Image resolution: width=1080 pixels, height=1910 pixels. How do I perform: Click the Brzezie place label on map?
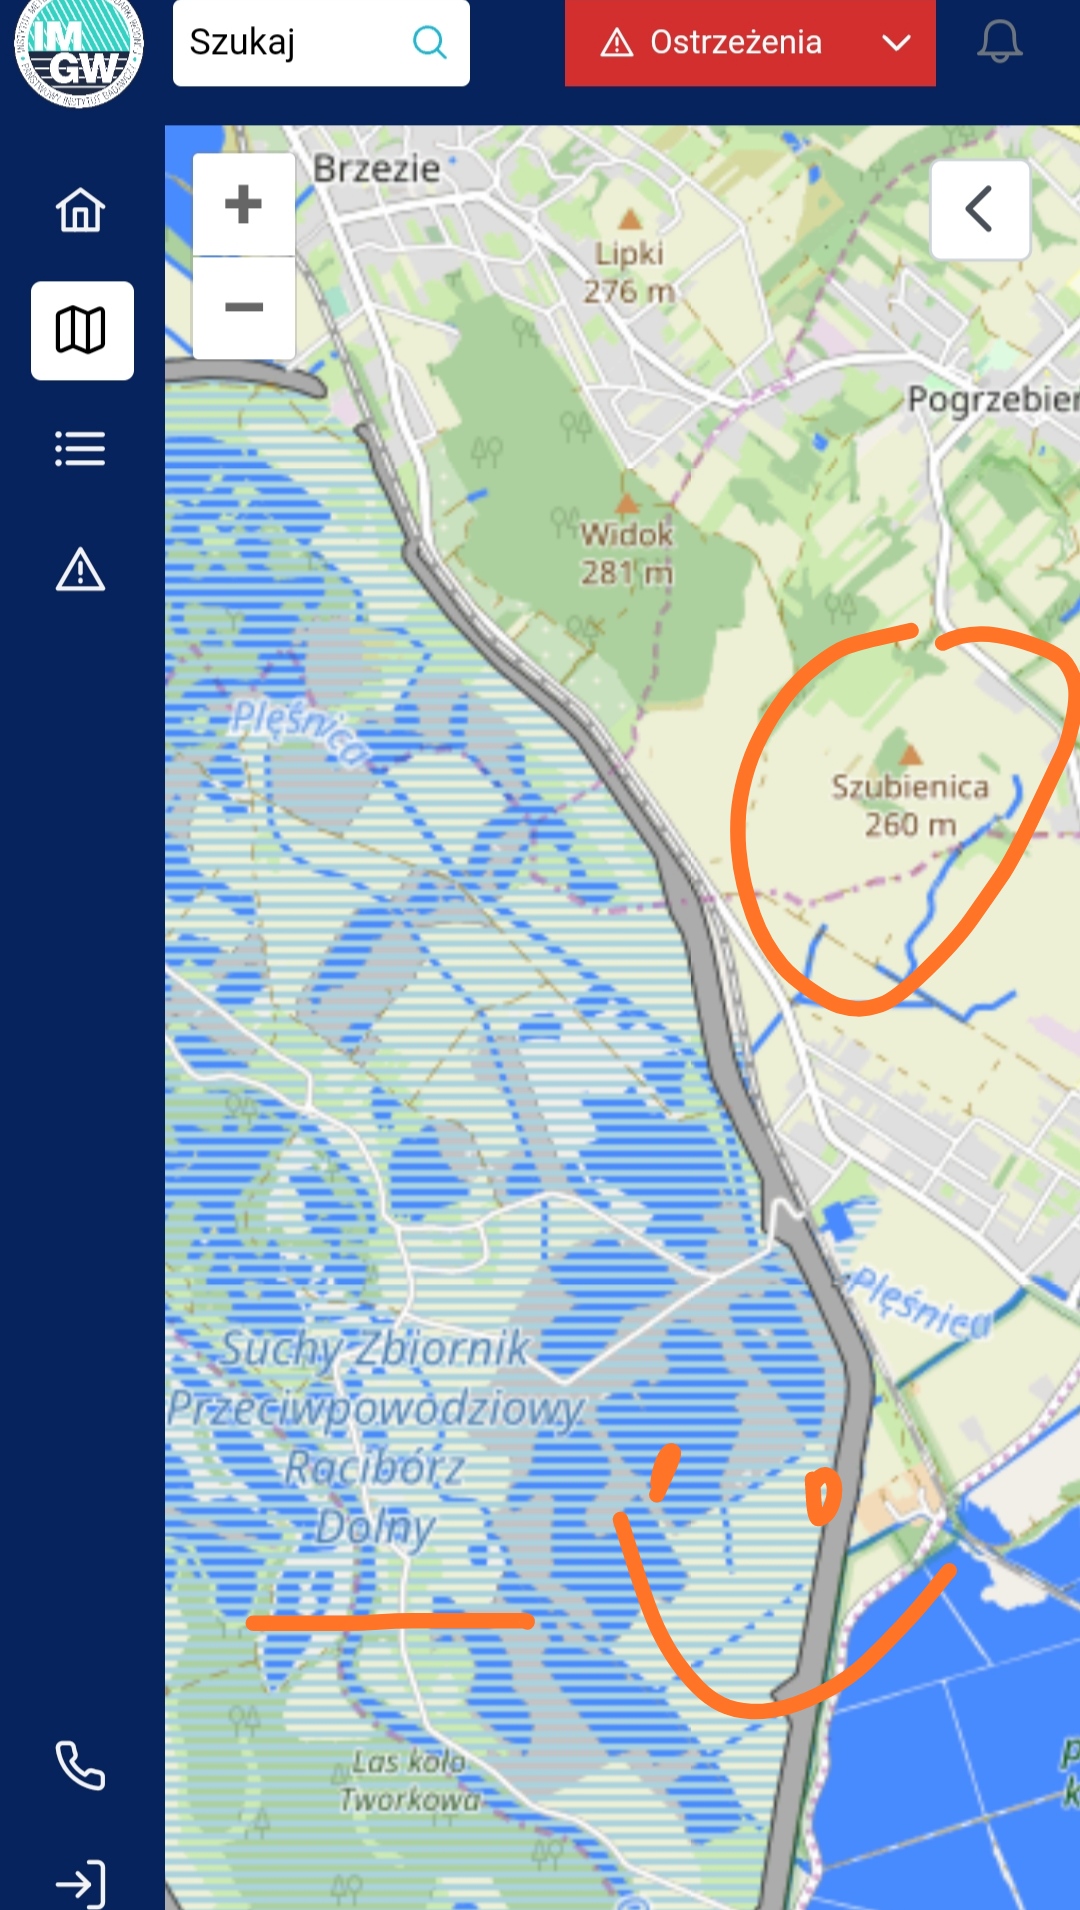376,168
